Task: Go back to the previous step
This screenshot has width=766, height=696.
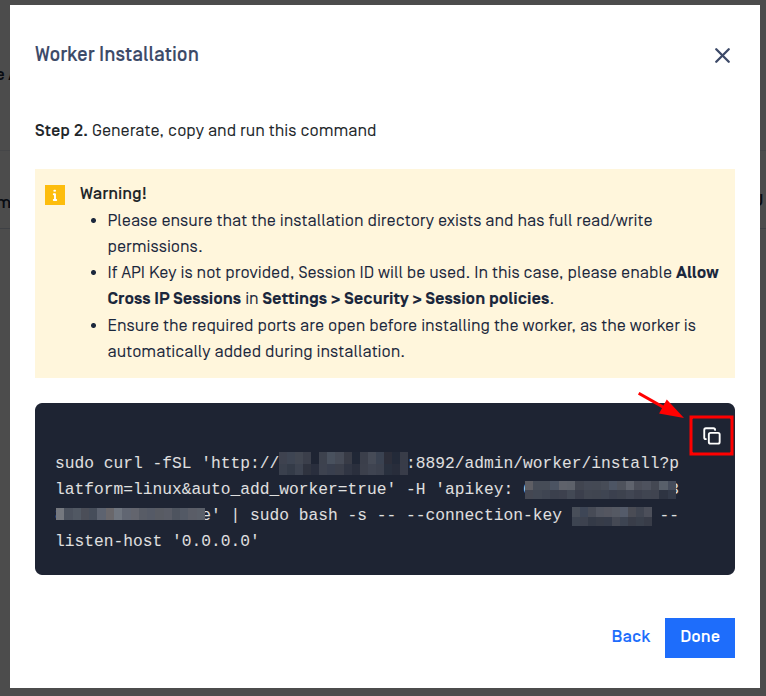Action: tap(631, 637)
